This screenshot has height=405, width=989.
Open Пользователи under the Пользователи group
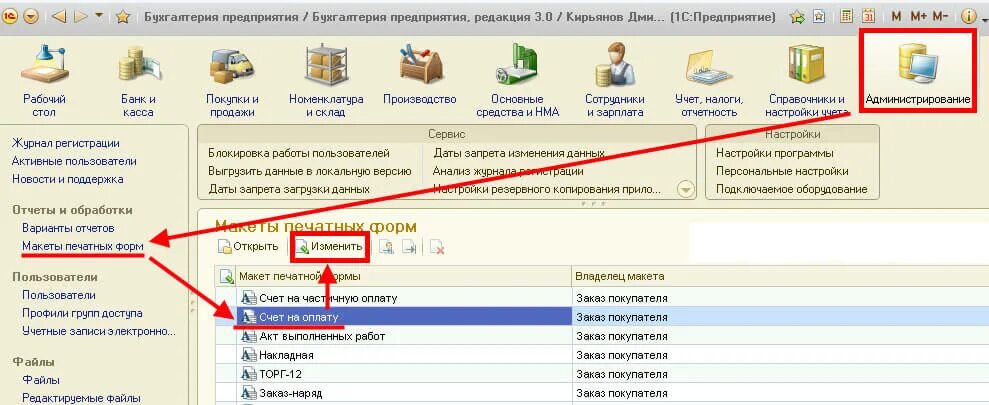(x=59, y=295)
